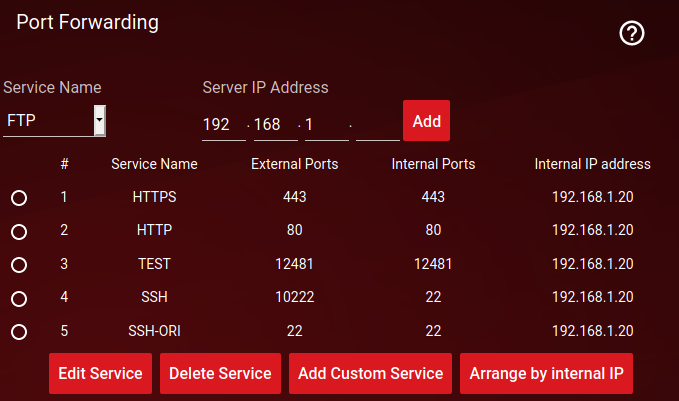679x401 pixels.
Task: Click the dropdown arrow beside FTP
Action: coord(99,121)
